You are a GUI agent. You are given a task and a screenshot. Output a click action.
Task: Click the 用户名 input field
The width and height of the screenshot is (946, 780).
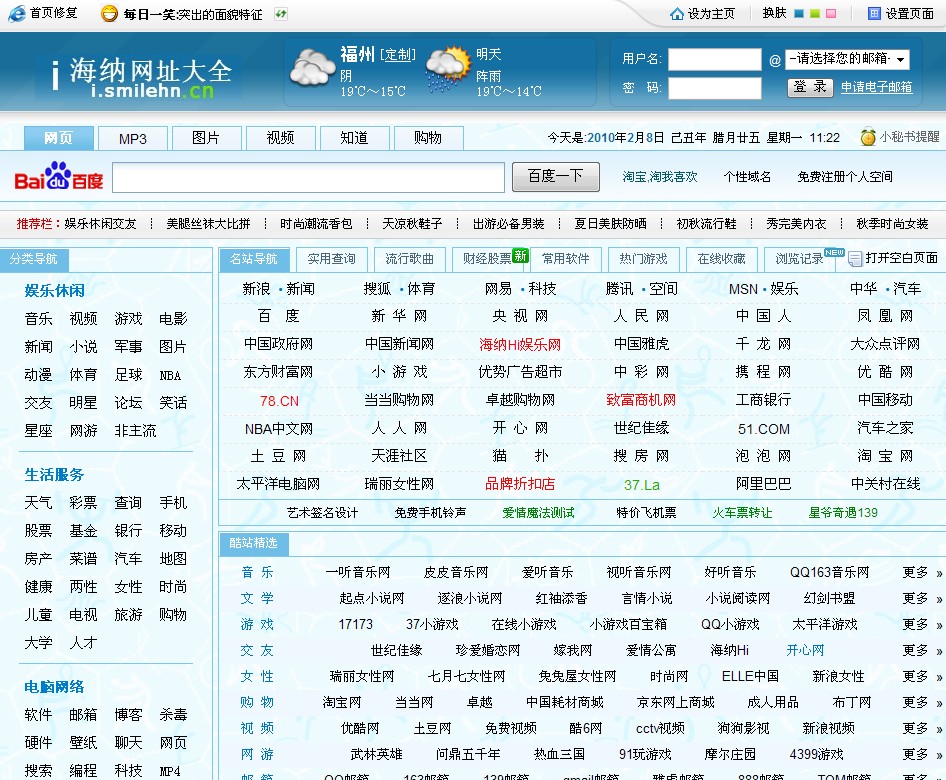pos(714,59)
